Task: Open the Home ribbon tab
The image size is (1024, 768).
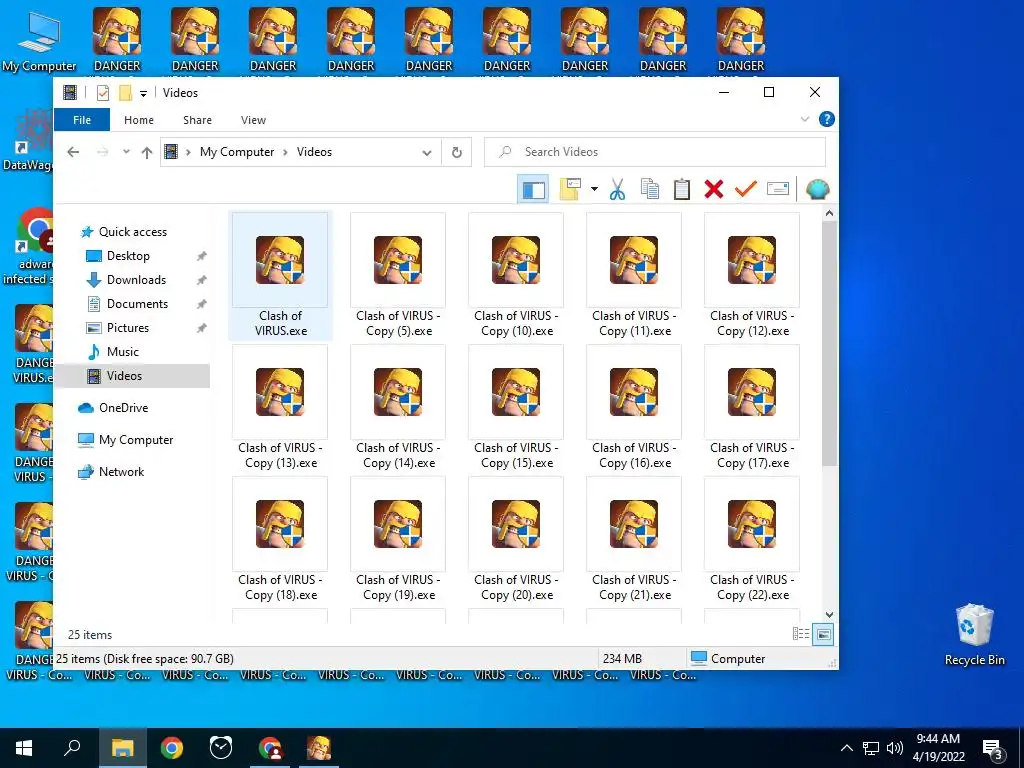Action: click(x=139, y=120)
